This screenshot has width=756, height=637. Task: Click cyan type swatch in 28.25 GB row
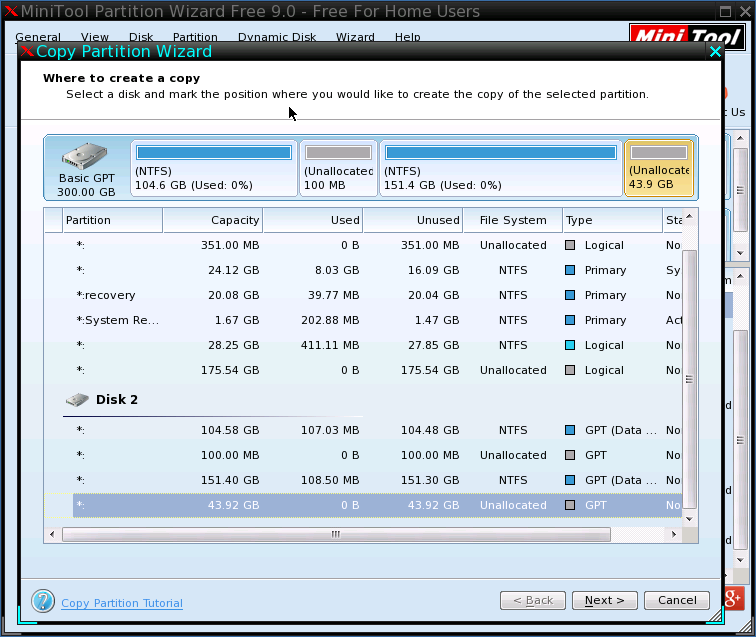point(570,345)
